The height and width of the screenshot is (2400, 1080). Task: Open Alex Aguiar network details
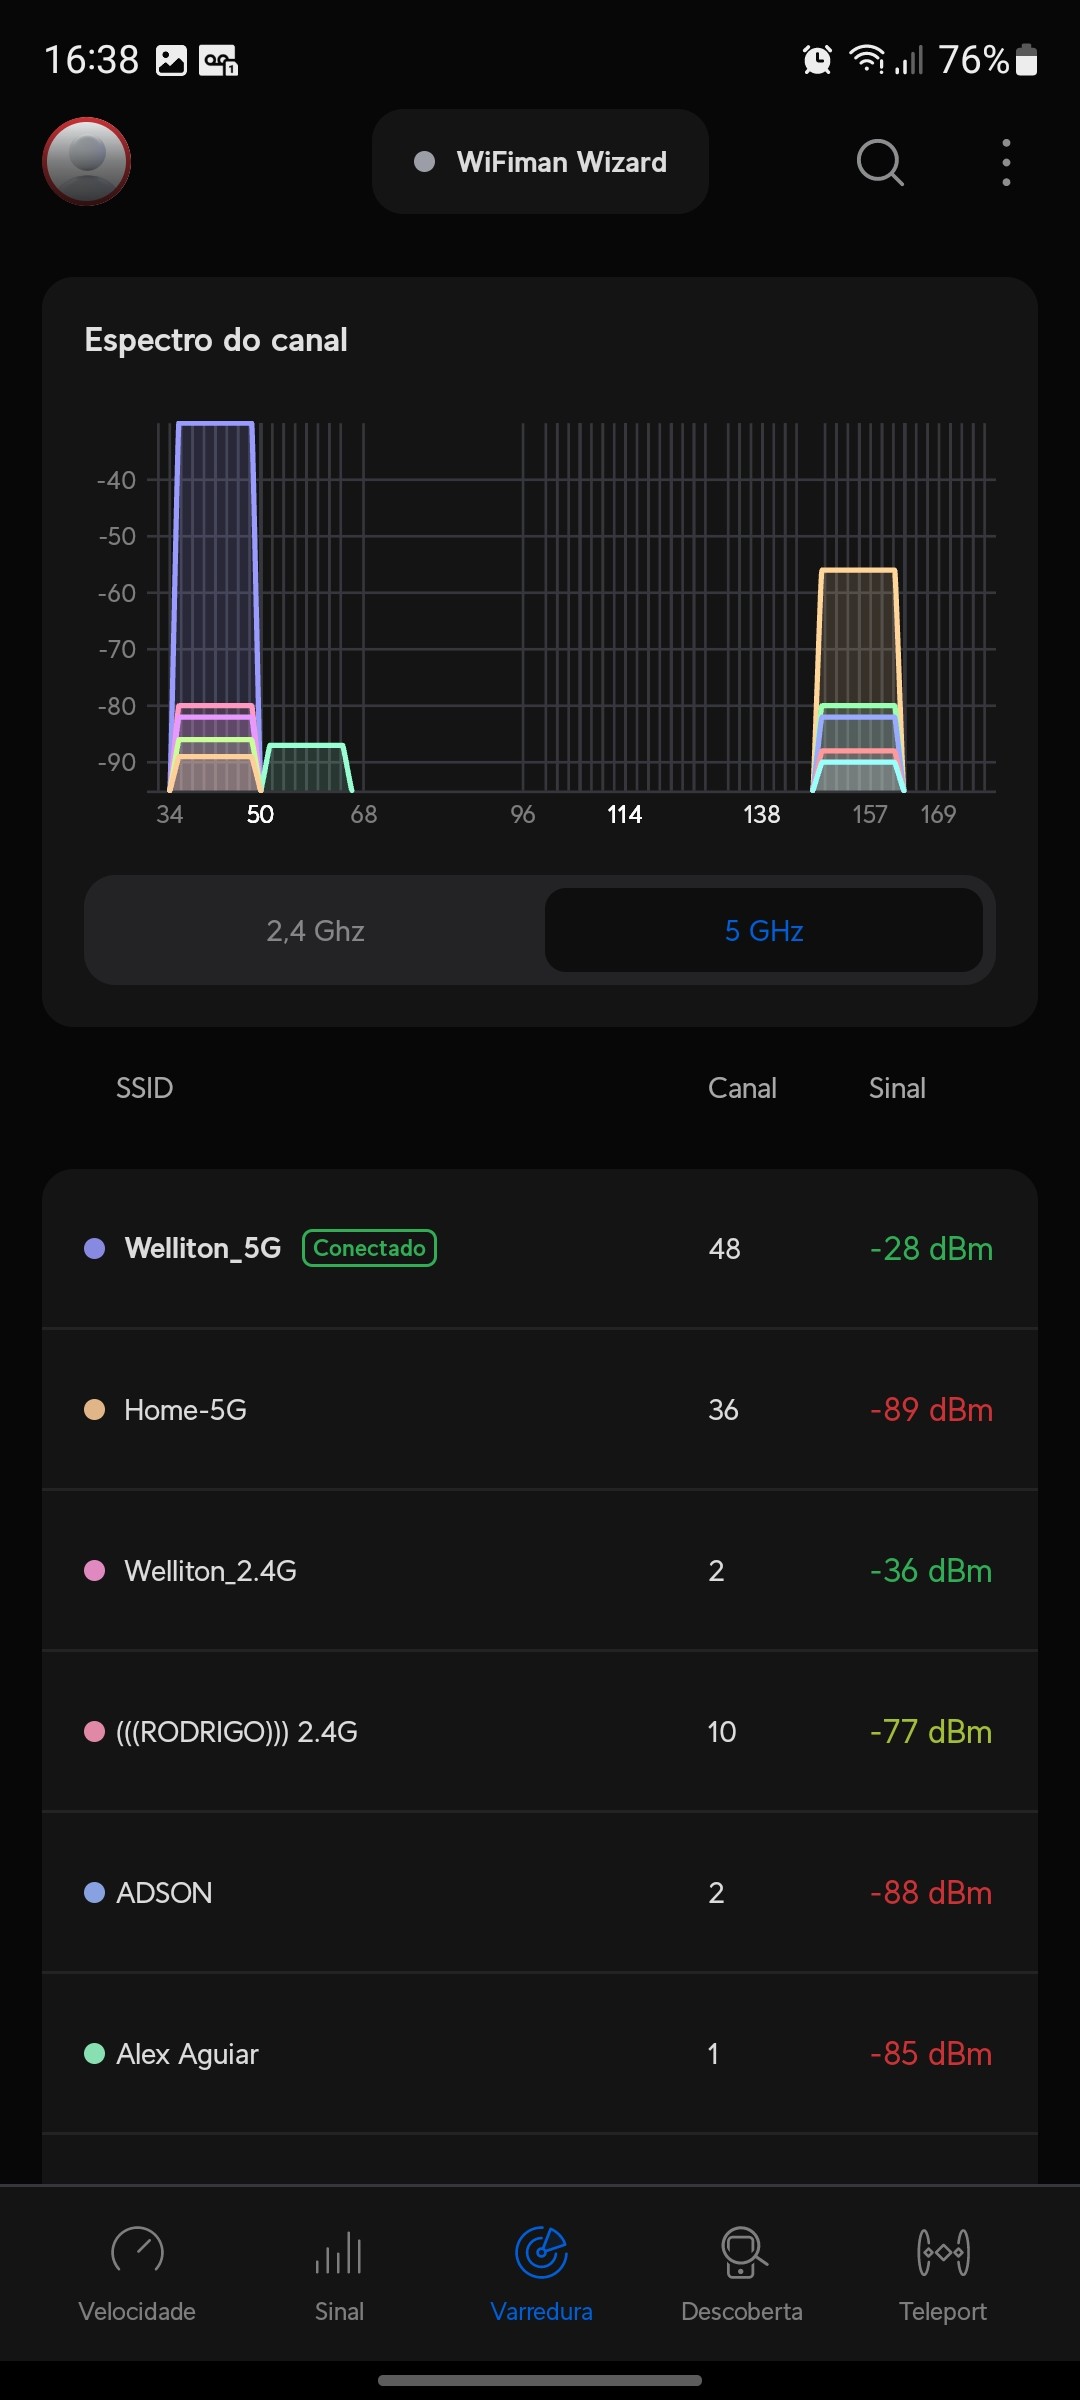pos(540,2054)
